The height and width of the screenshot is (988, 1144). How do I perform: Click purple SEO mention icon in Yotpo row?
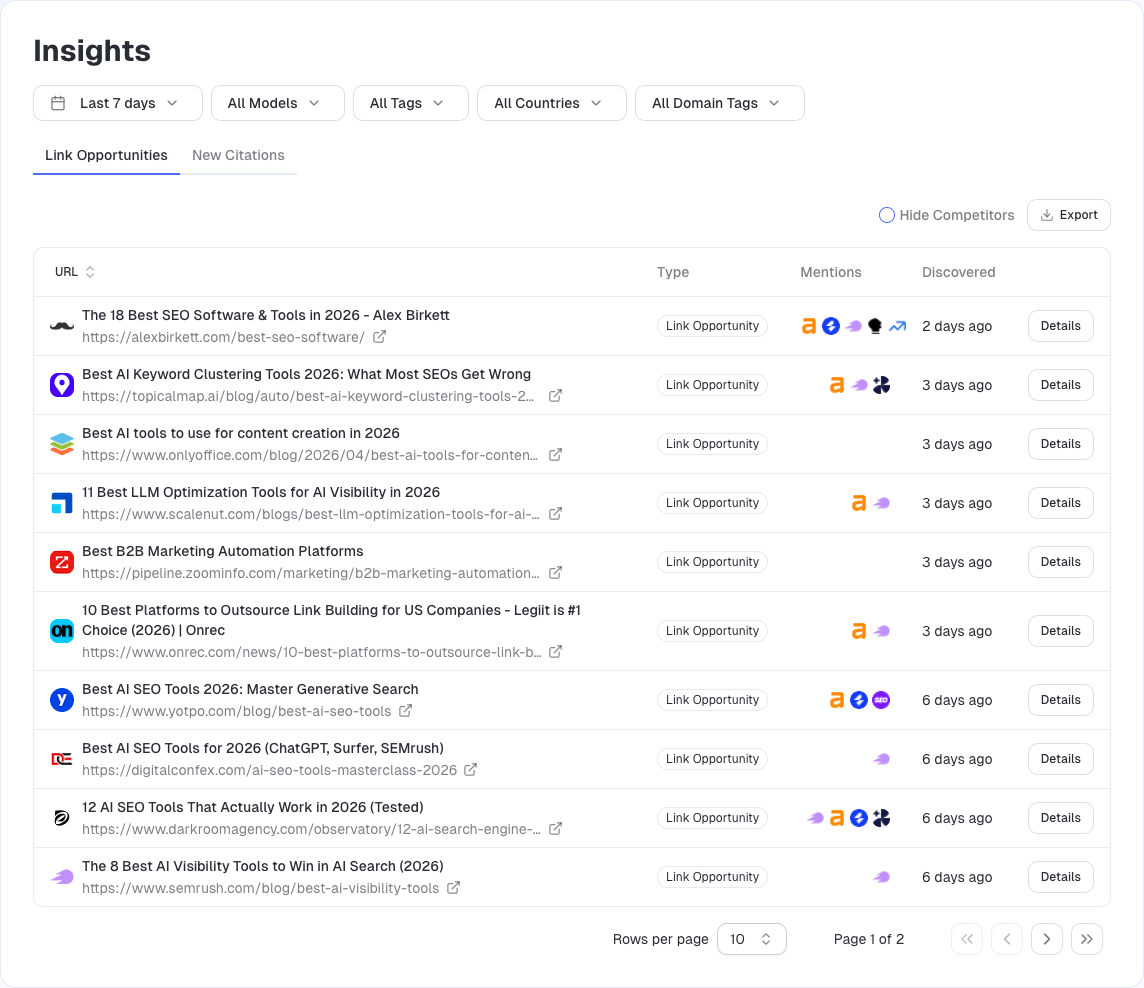881,700
